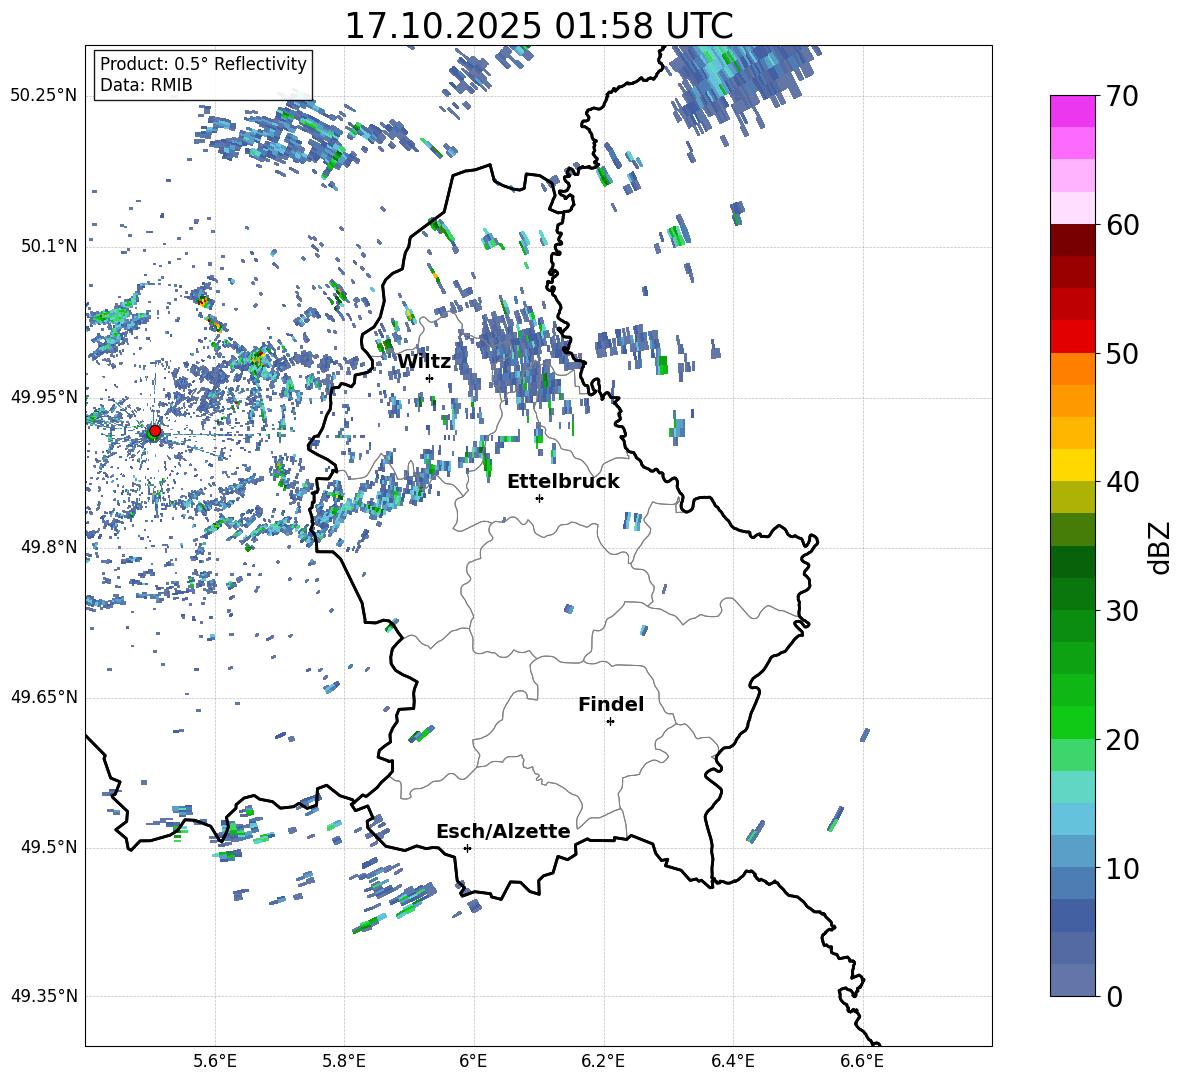Click the 49.65°N latitude label
The image size is (1184, 1081).
(44, 696)
